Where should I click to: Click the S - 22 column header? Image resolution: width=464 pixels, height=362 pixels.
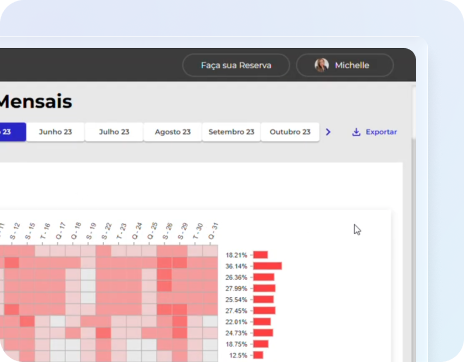(x=106, y=231)
